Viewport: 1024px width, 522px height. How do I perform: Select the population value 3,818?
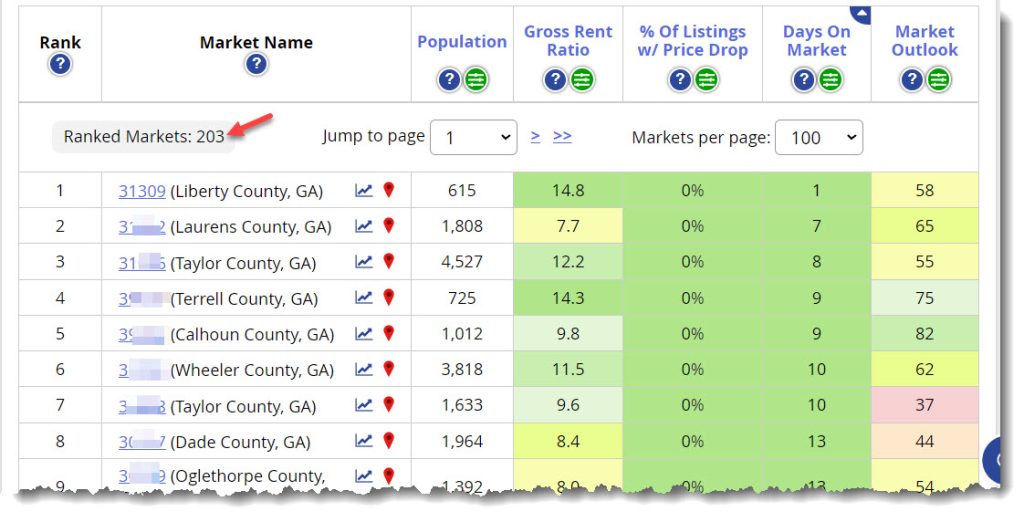pyautogui.click(x=462, y=369)
